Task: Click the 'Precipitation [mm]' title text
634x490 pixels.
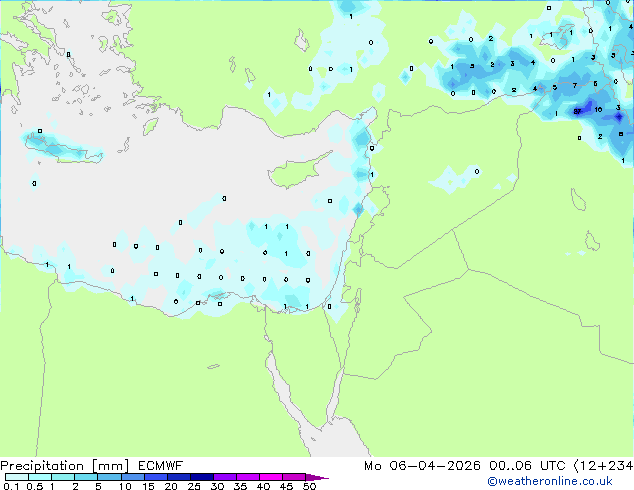Action: point(65,466)
